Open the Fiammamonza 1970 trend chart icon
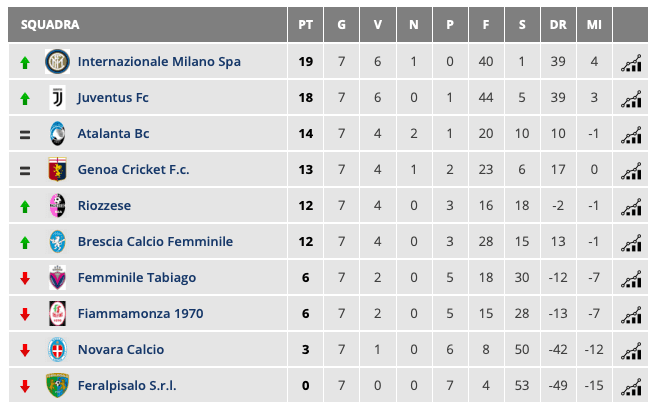The width and height of the screenshot is (655, 410). click(x=631, y=314)
